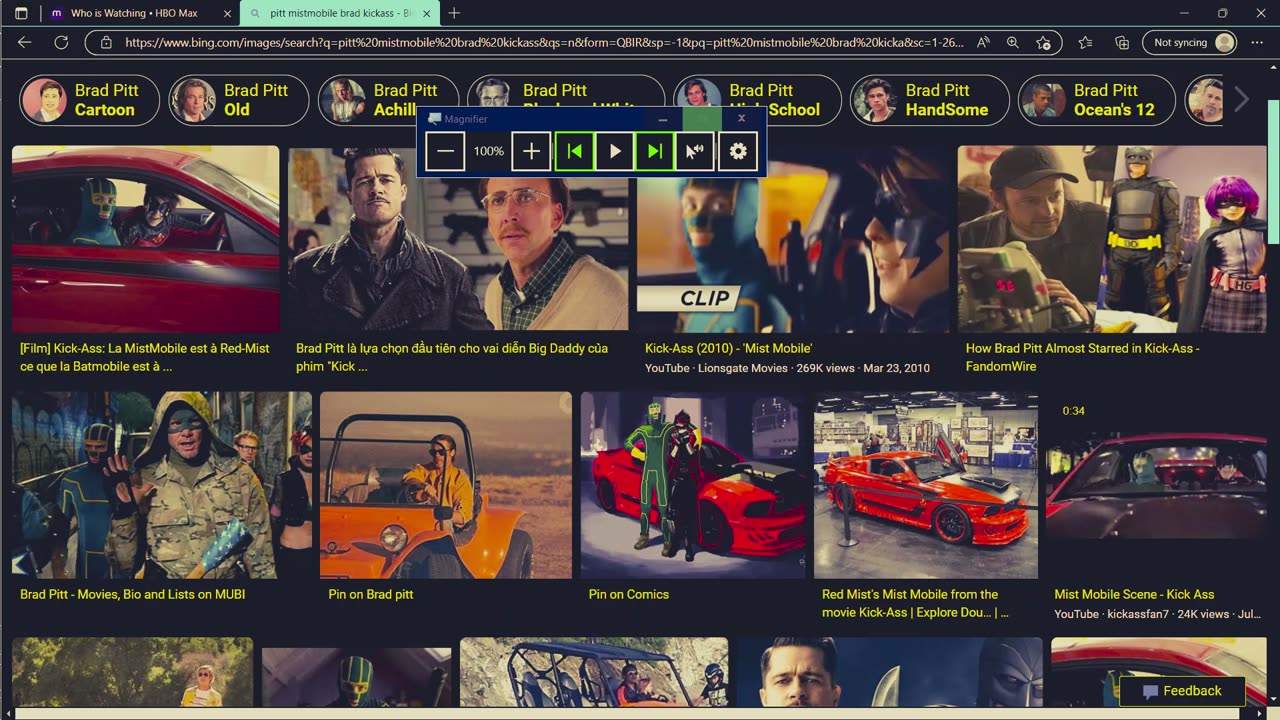Open Pin on Comics link
This screenshot has height=720, width=1280.
[629, 594]
